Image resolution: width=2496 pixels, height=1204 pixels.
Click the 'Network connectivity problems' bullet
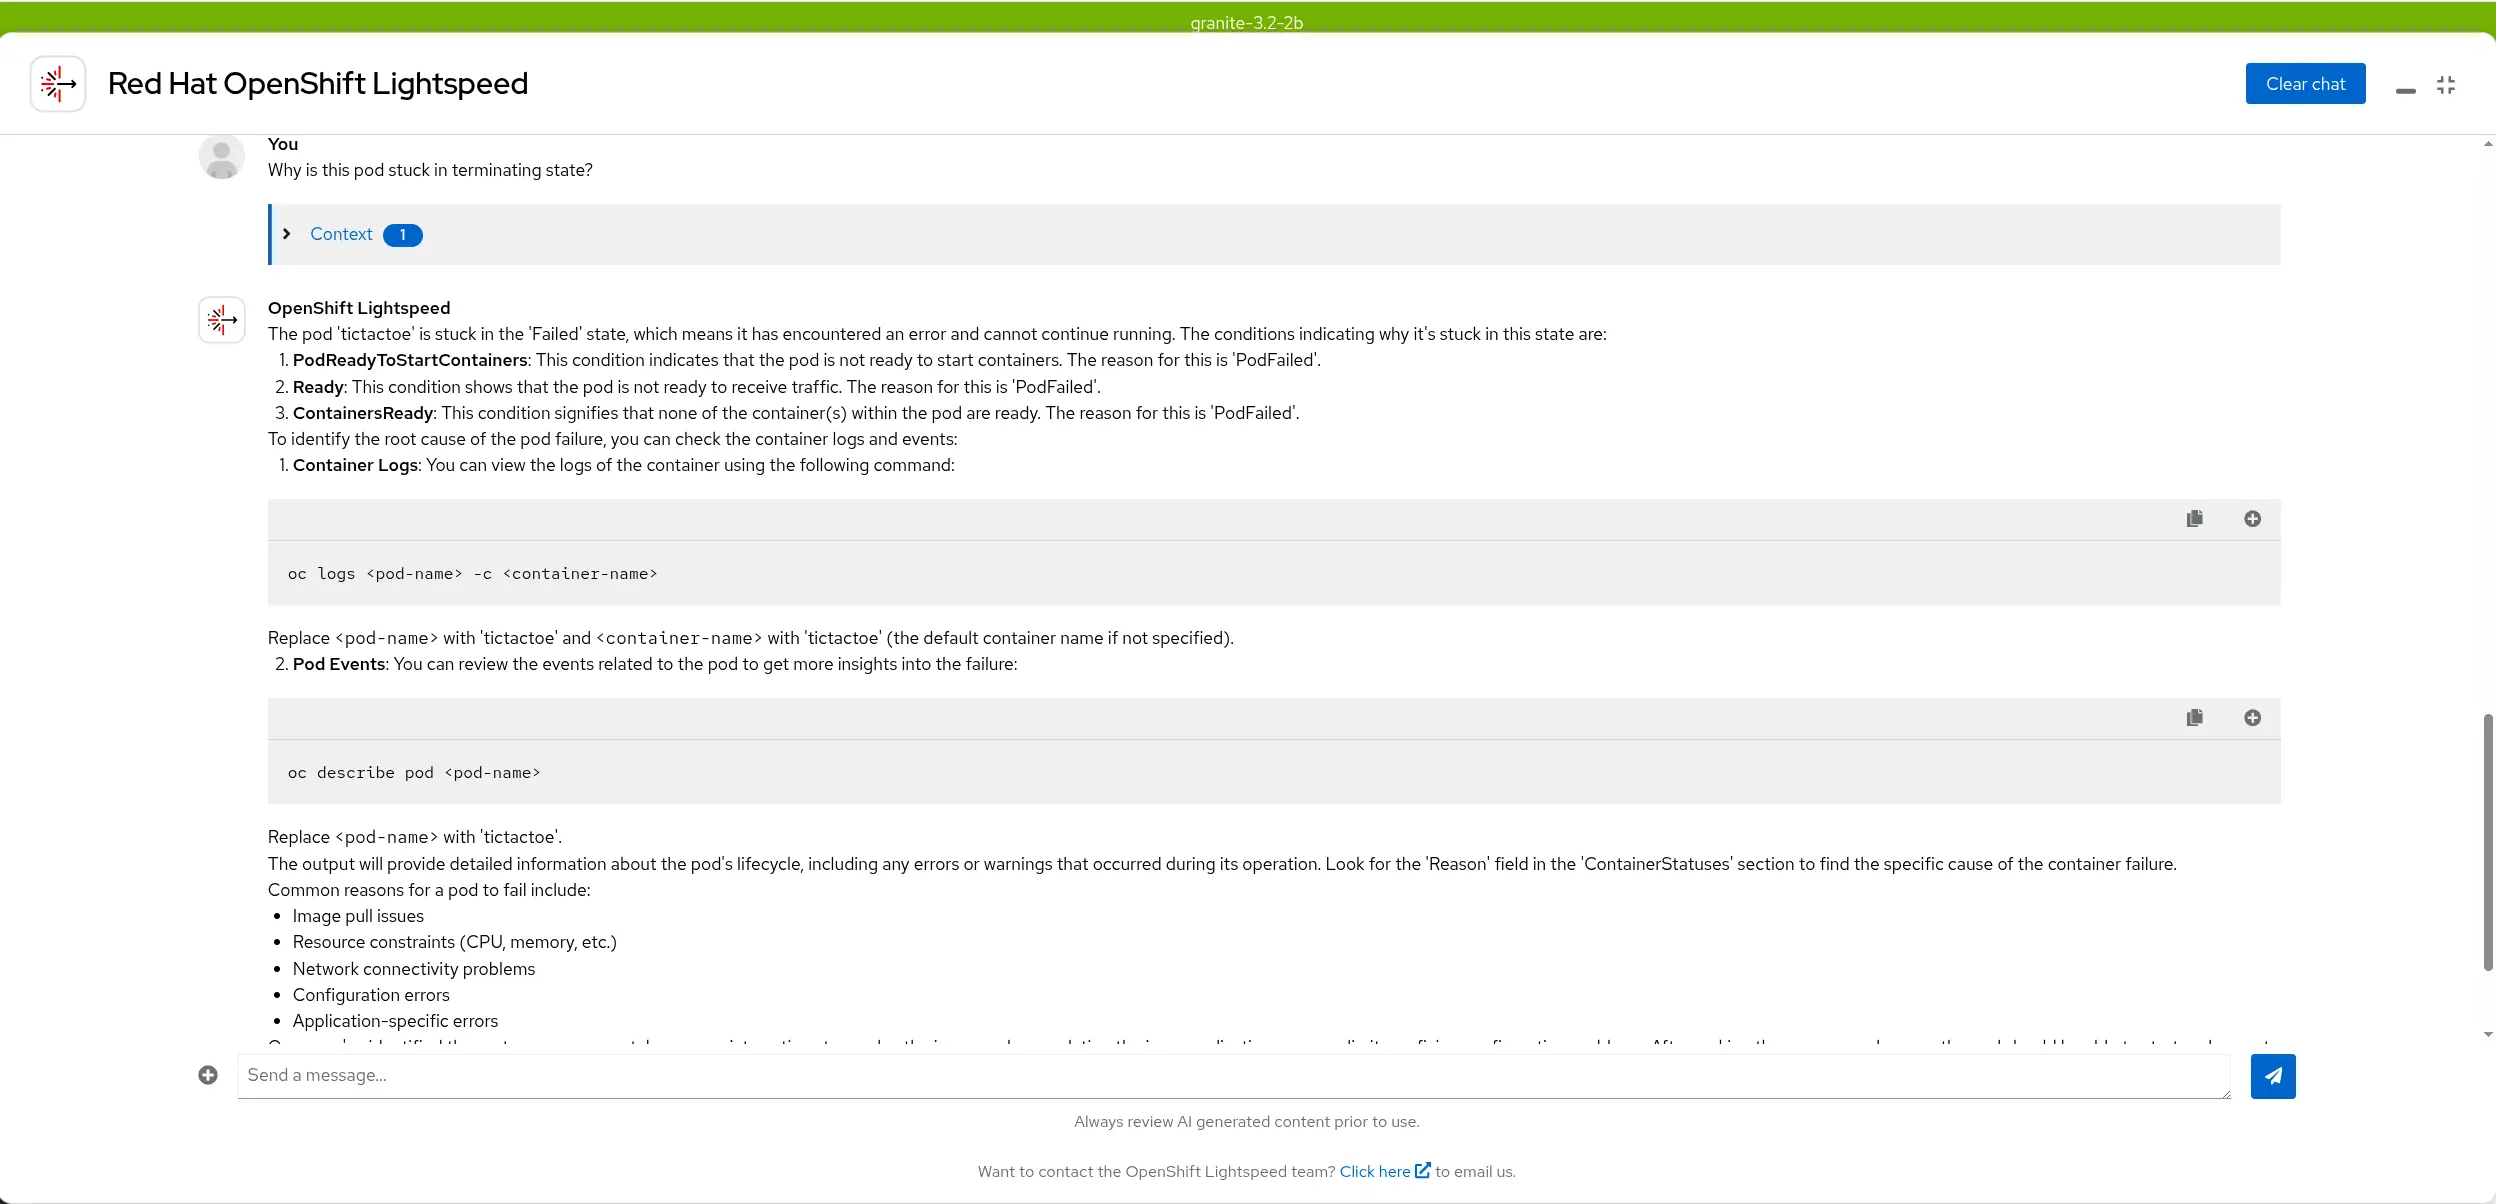[414, 969]
